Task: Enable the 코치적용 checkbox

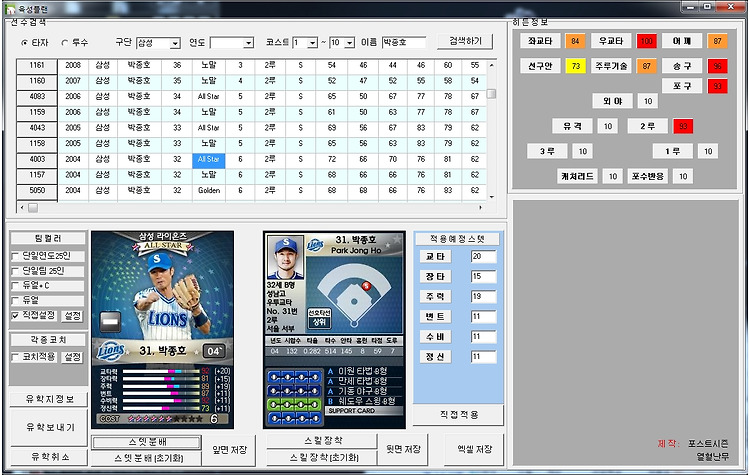Action: click(15, 357)
